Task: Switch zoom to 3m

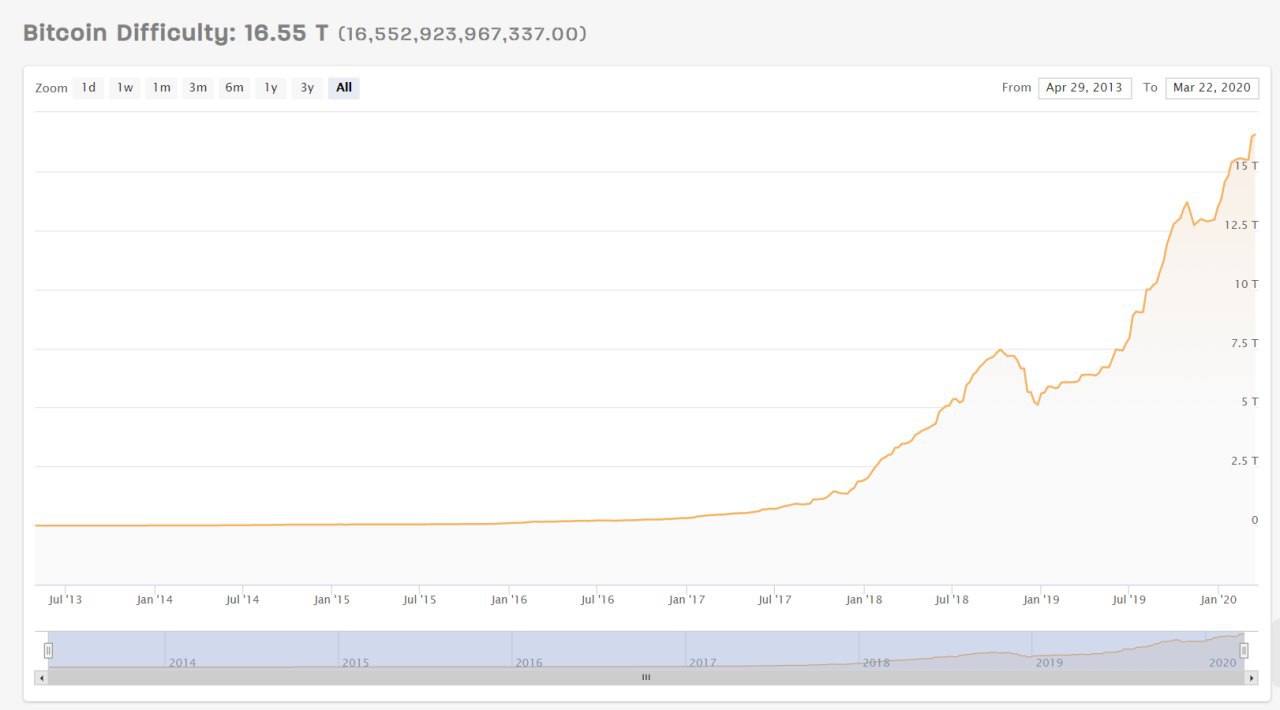Action: [x=198, y=88]
